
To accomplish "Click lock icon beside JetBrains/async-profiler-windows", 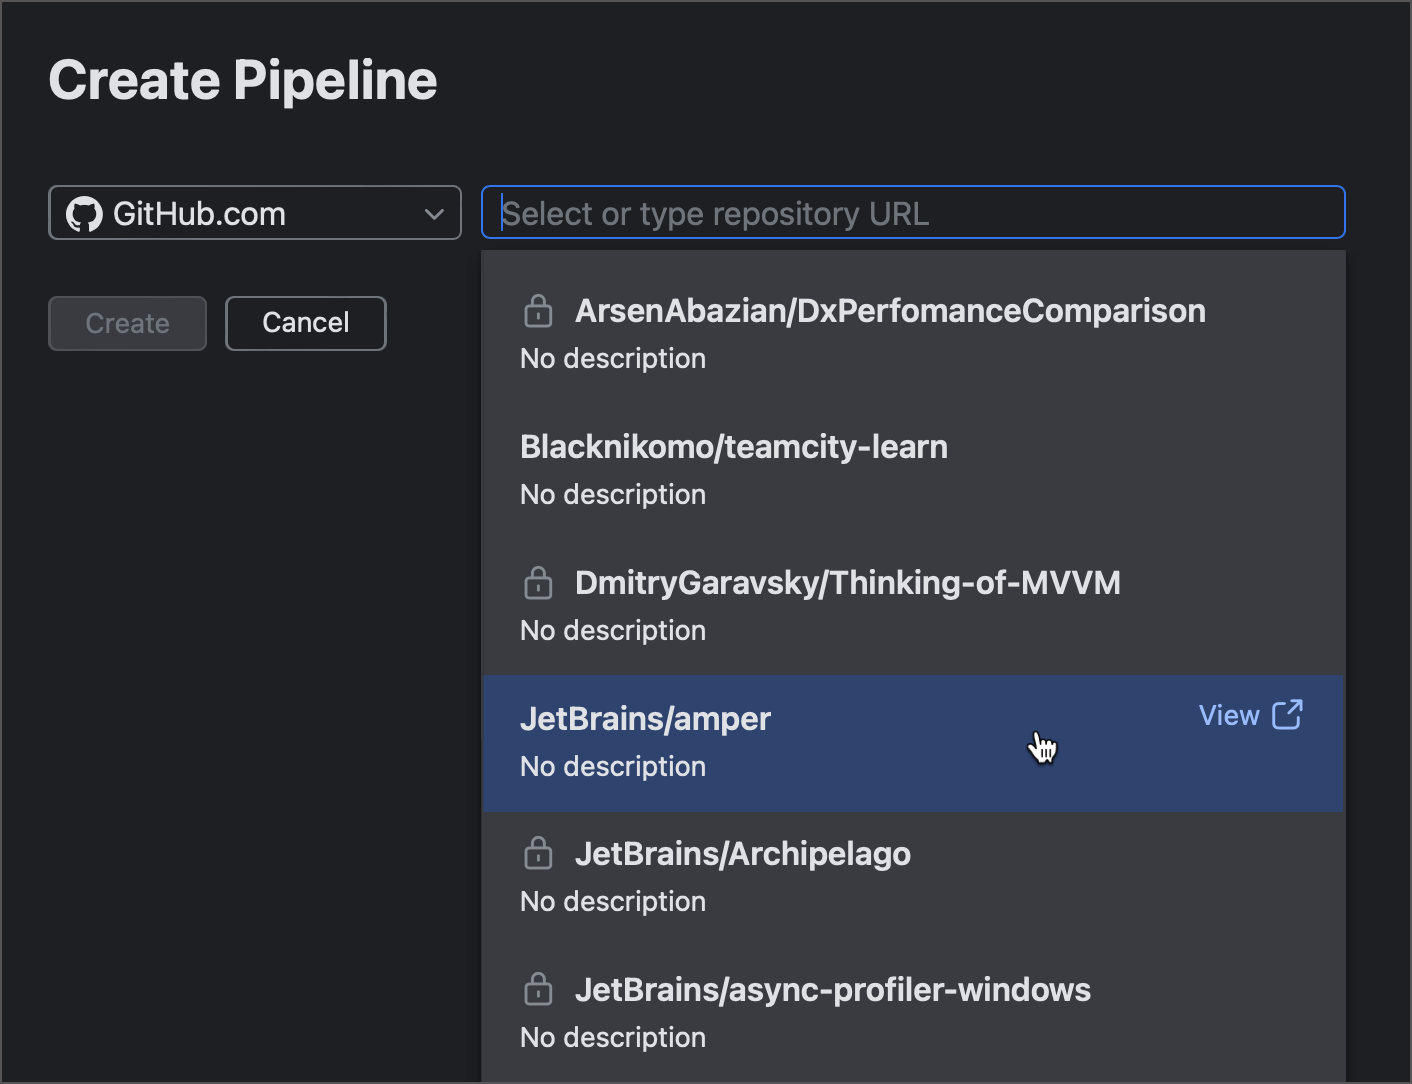I will (x=538, y=990).
